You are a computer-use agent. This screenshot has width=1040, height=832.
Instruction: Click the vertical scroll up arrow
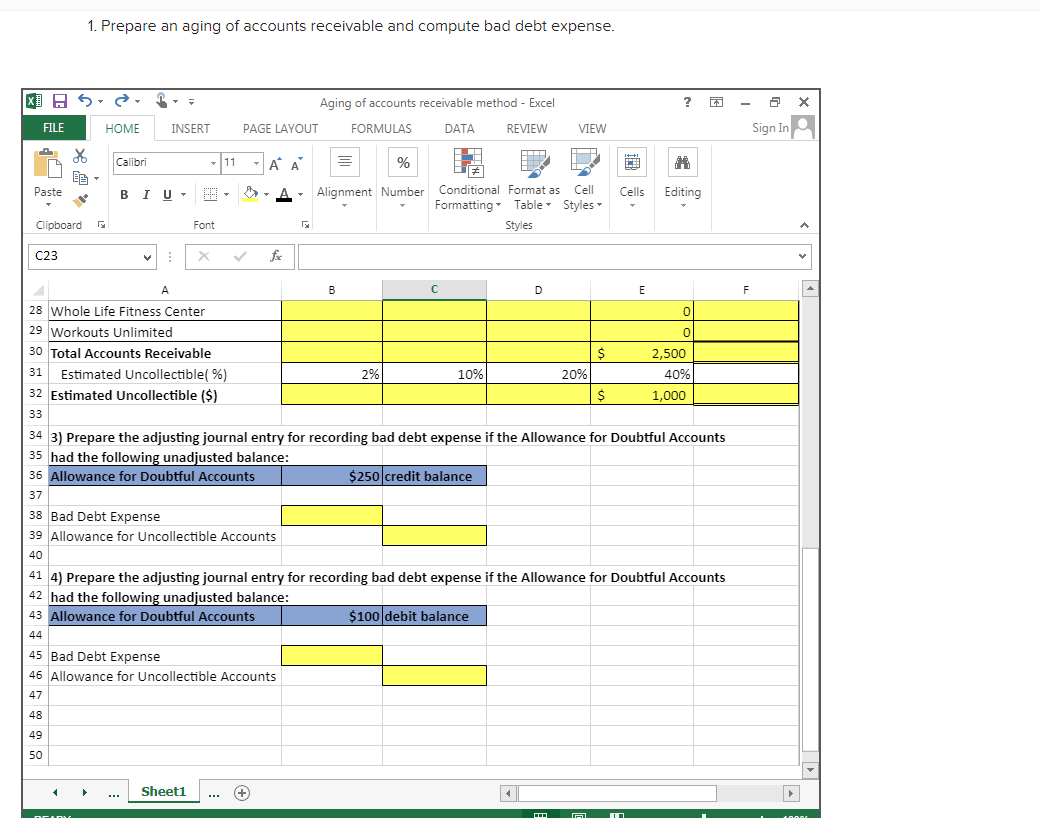[810, 289]
